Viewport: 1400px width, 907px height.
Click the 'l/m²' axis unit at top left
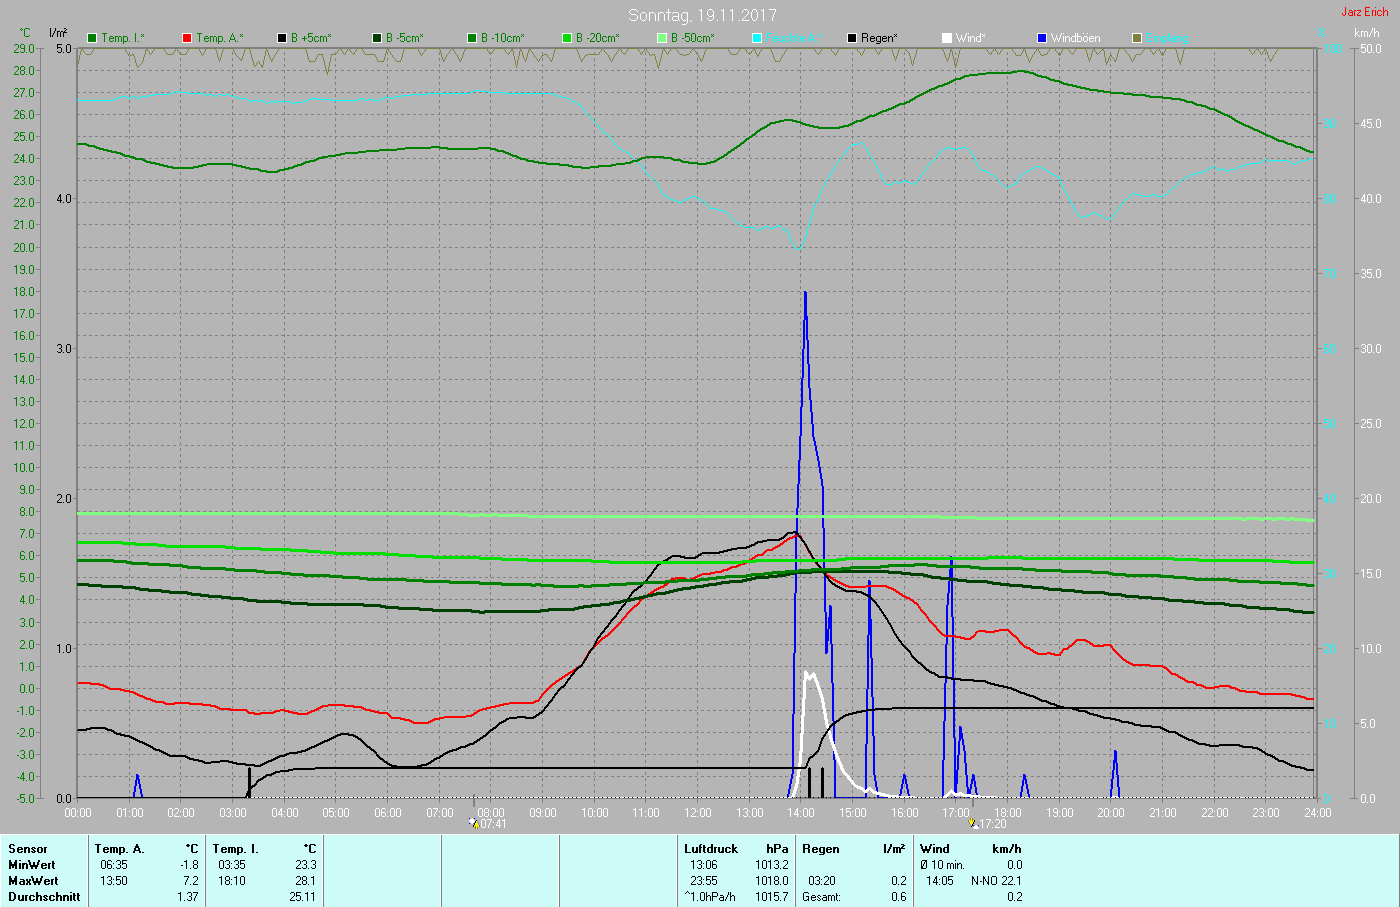(x=58, y=33)
